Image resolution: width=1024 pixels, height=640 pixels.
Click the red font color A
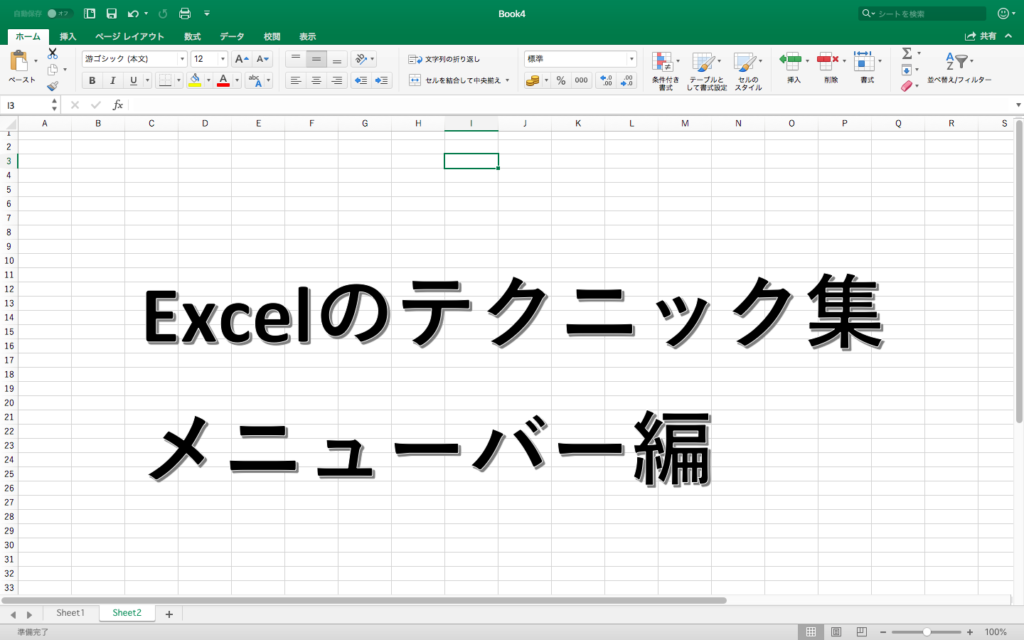pos(223,80)
